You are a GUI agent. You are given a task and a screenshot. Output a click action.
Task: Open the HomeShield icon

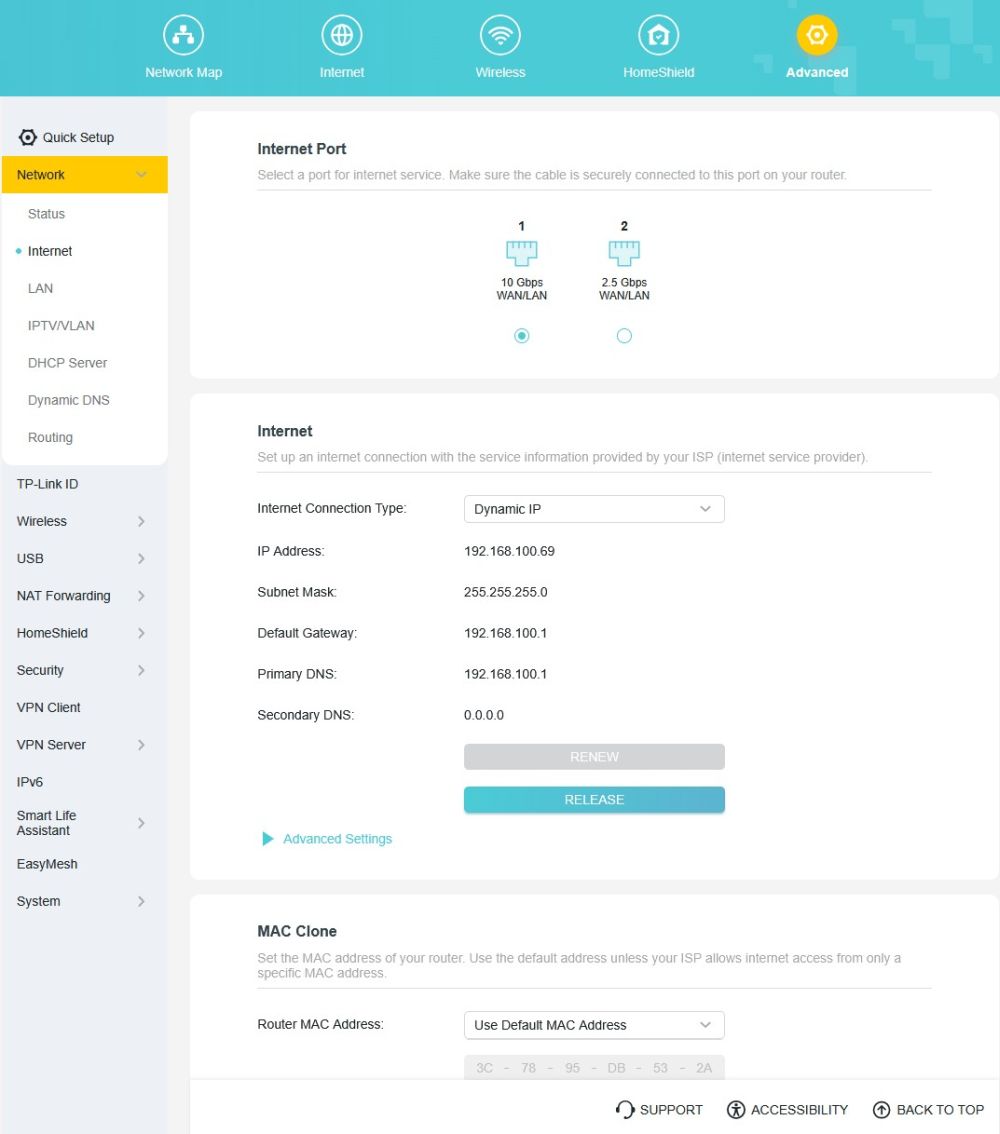pos(658,36)
